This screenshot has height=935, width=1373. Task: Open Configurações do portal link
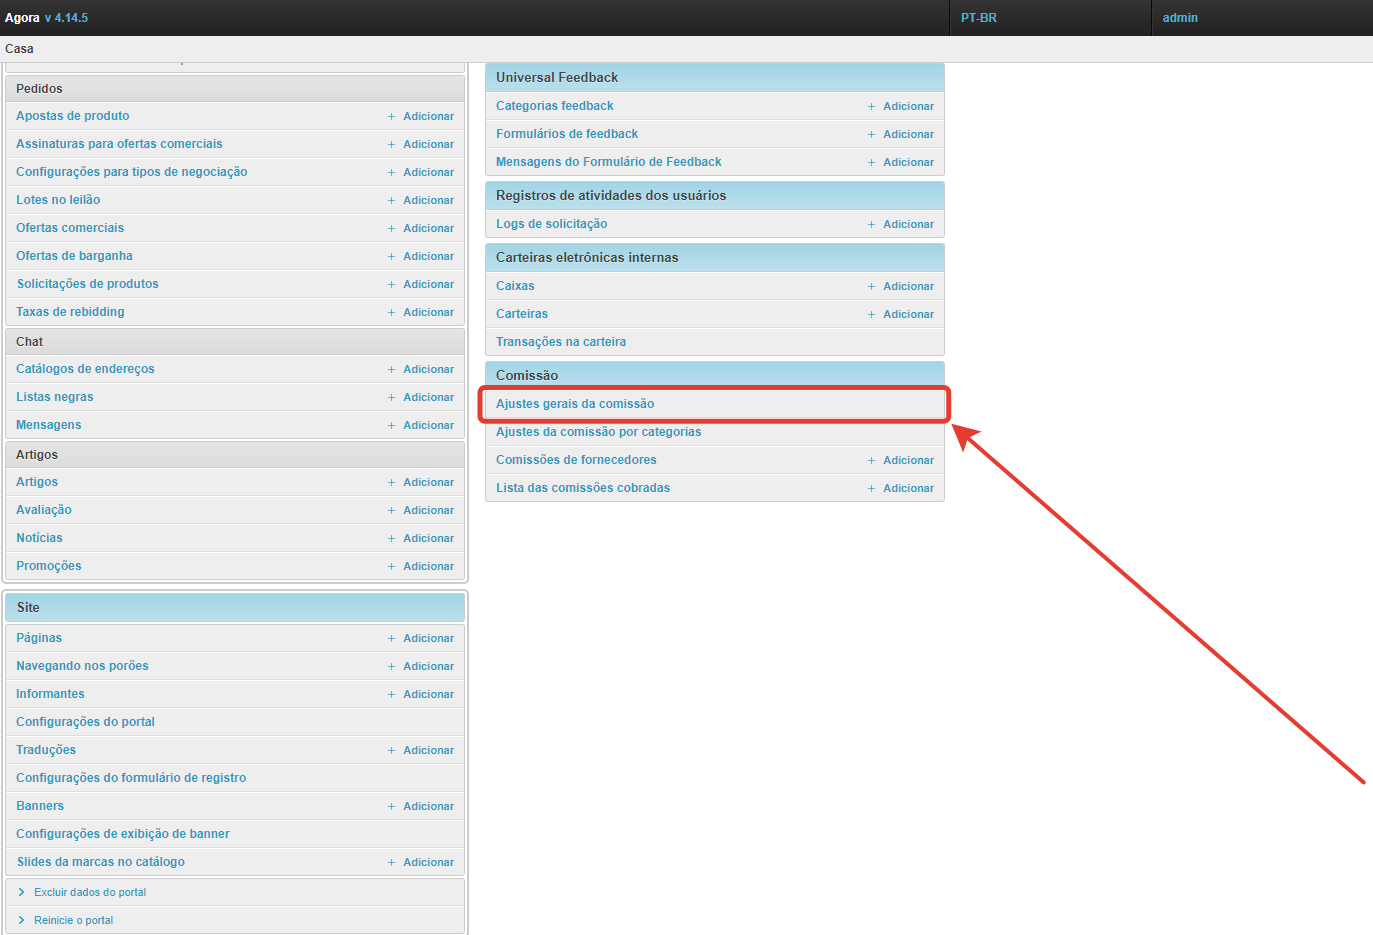click(x=85, y=722)
